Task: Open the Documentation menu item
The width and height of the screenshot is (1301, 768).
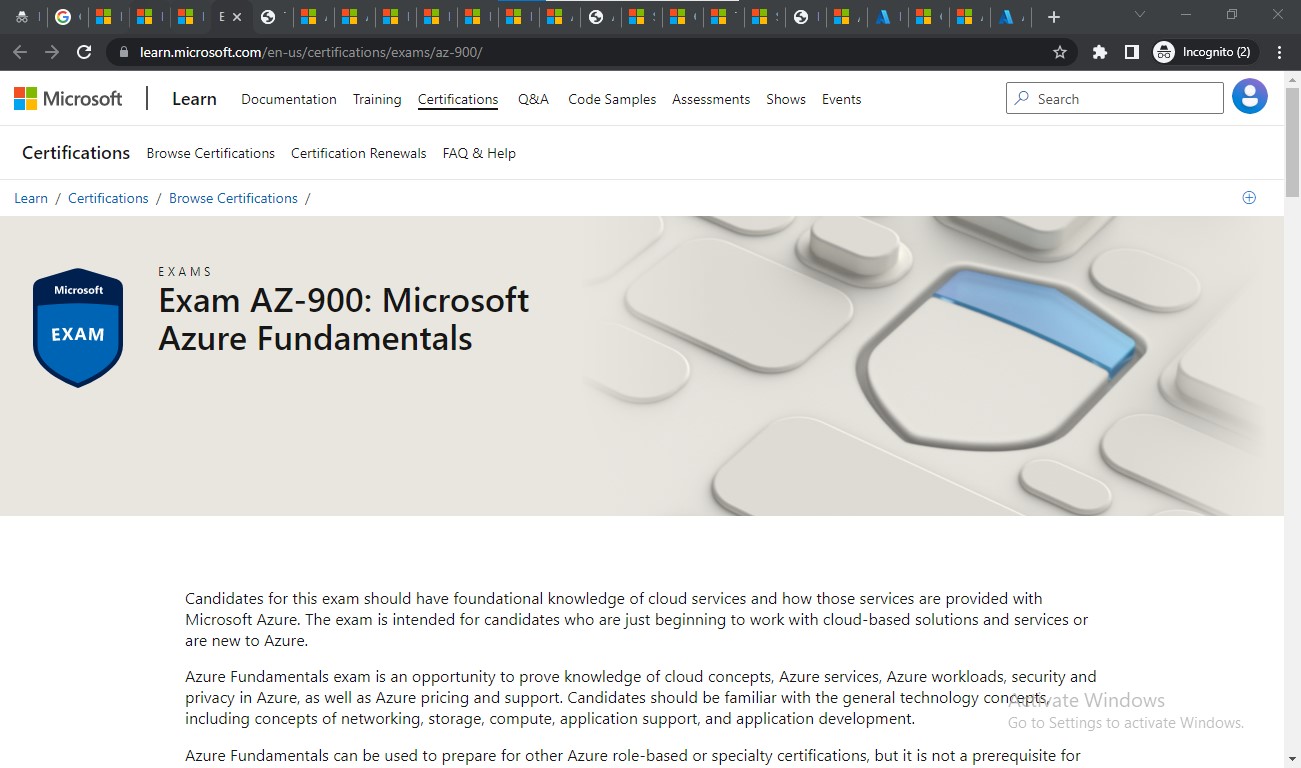Action: [288, 99]
